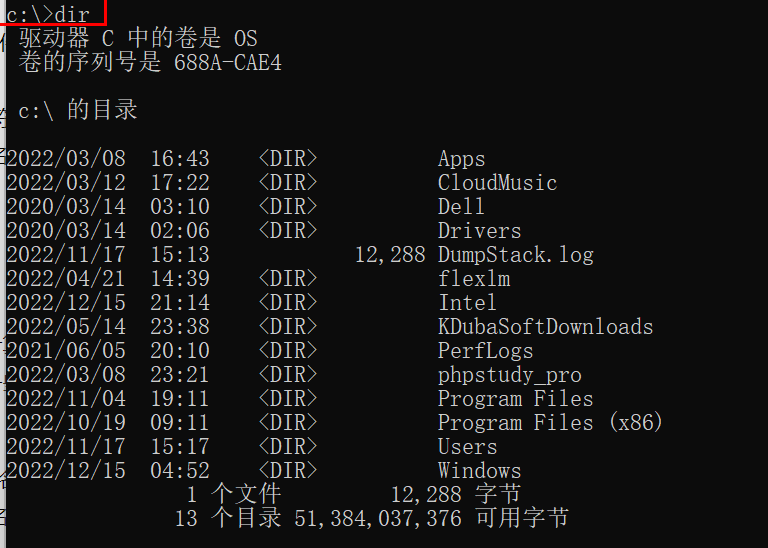This screenshot has width=768, height=548.
Task: Click the Drivers folder name
Action: 479,231
